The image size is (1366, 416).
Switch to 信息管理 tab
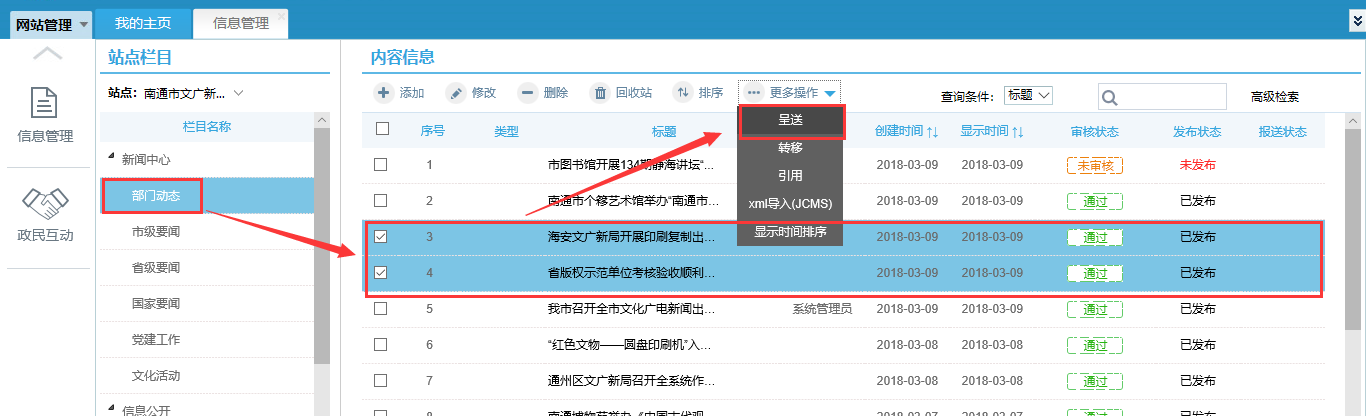[241, 23]
